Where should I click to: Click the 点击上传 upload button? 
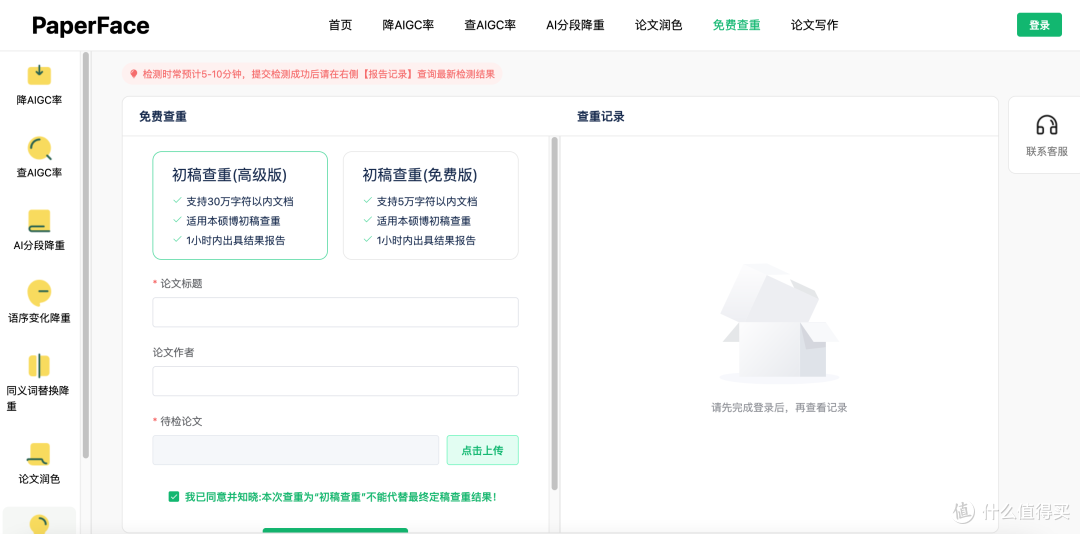click(x=482, y=451)
